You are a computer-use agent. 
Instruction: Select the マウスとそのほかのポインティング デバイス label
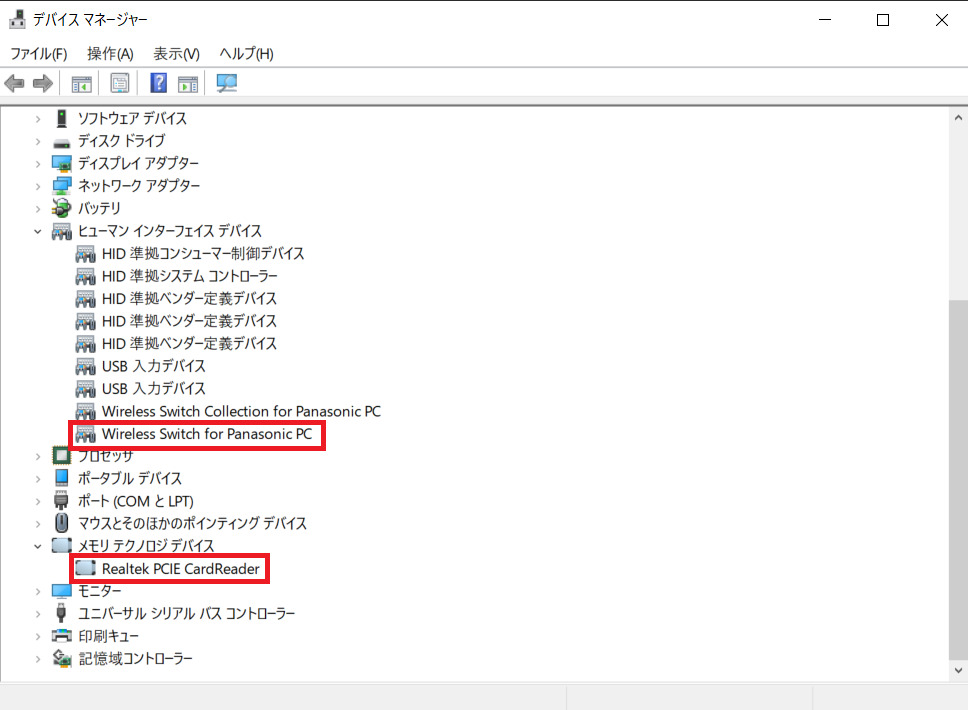coord(192,524)
